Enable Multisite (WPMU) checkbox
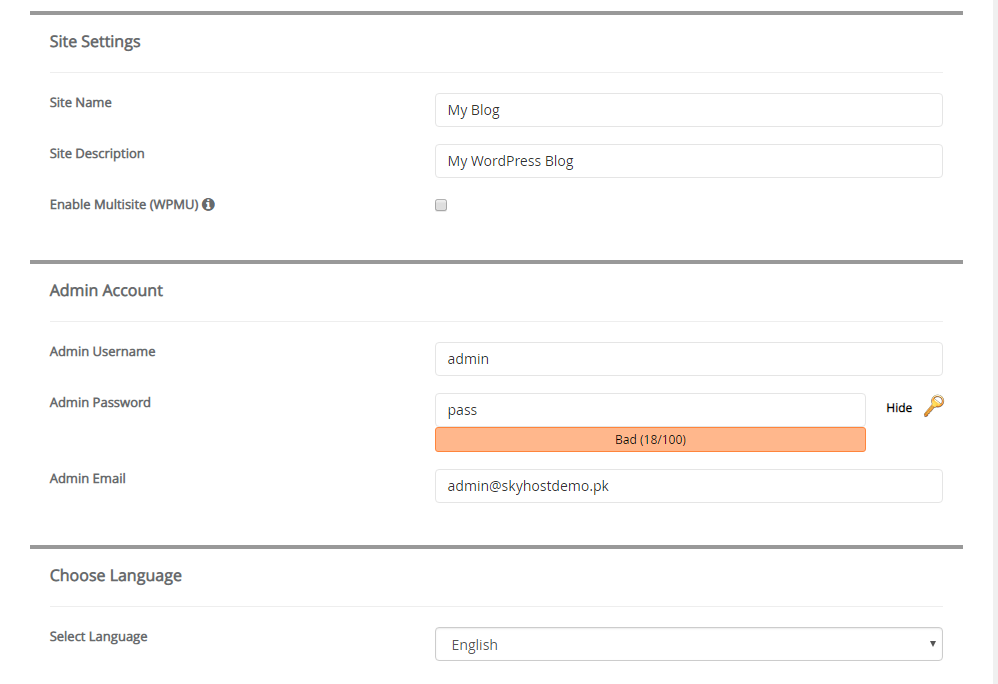The image size is (998, 684). pyautogui.click(x=441, y=205)
